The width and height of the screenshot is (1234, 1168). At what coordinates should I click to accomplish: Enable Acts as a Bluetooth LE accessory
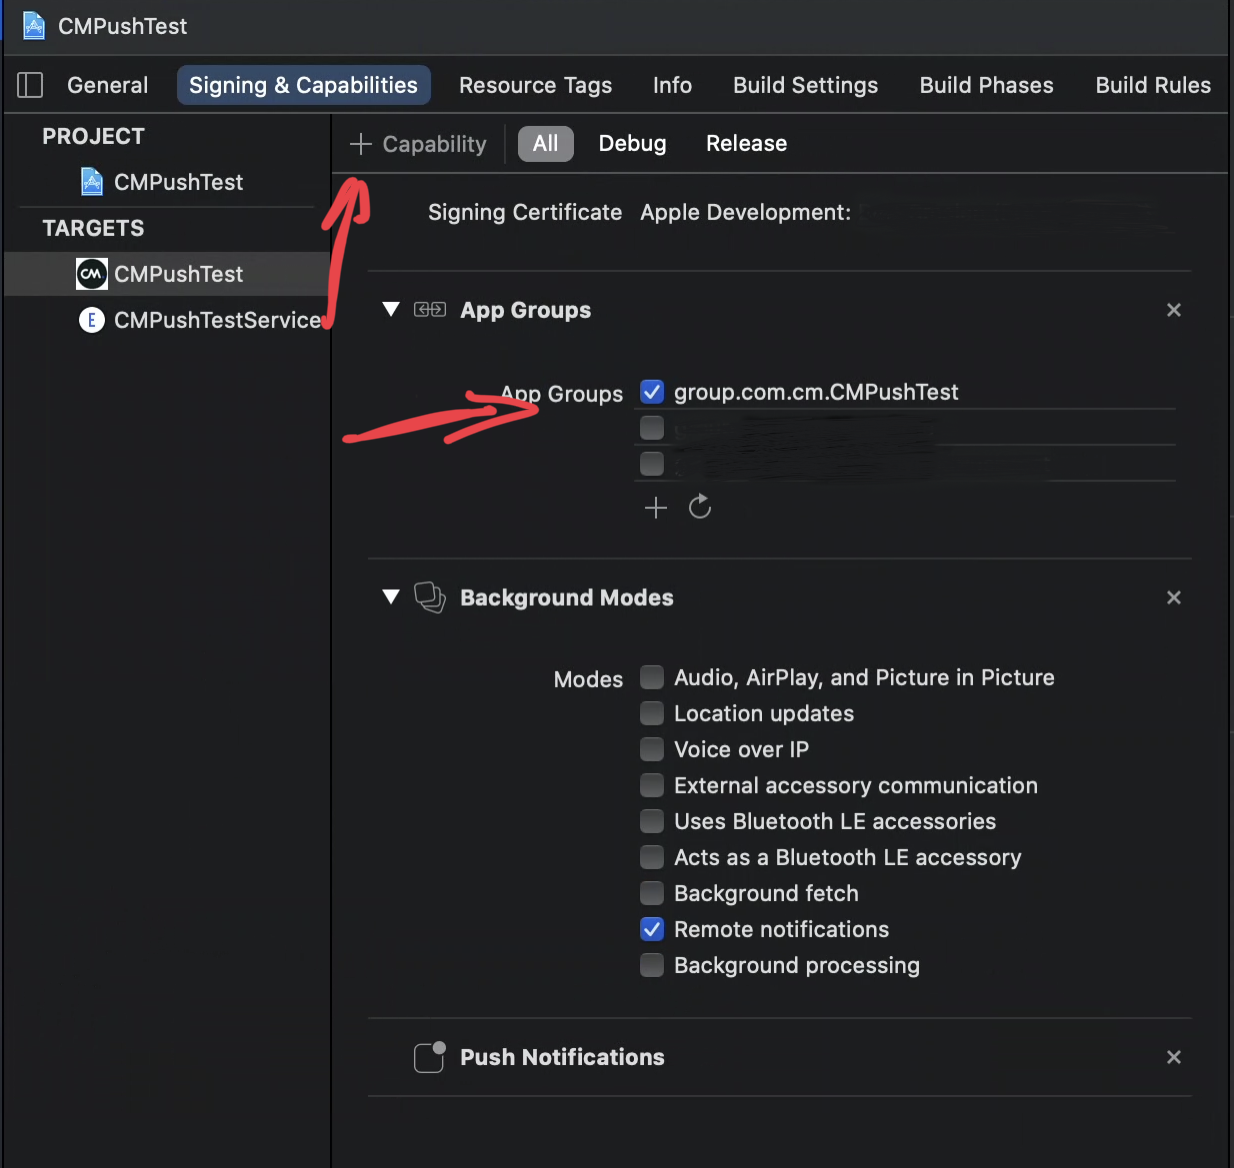(652, 857)
